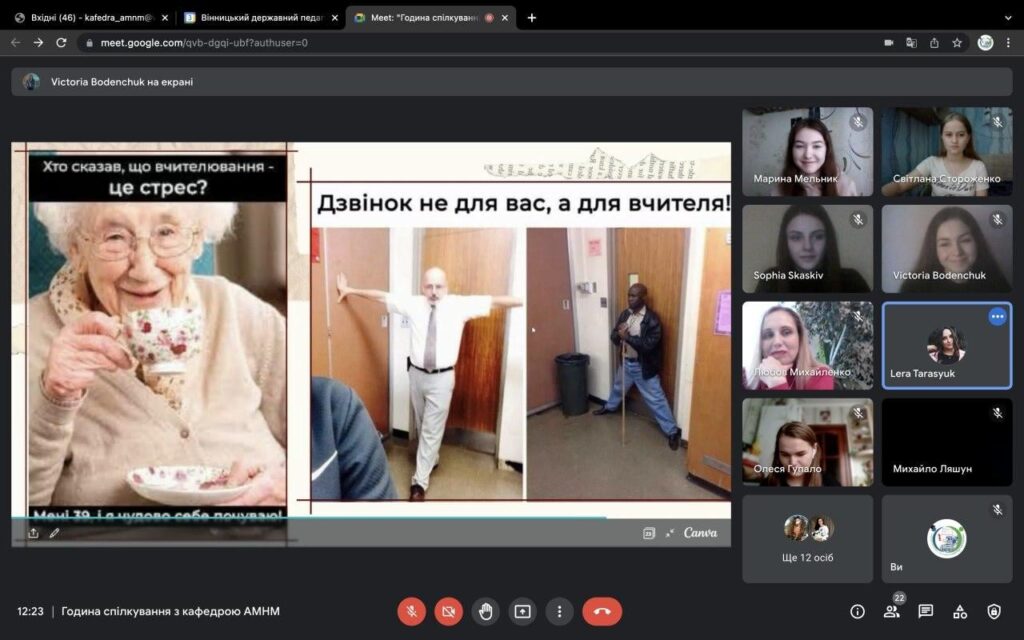Switch to the Вхідні (46) mail tab
This screenshot has width=1024, height=640.
click(x=90, y=18)
